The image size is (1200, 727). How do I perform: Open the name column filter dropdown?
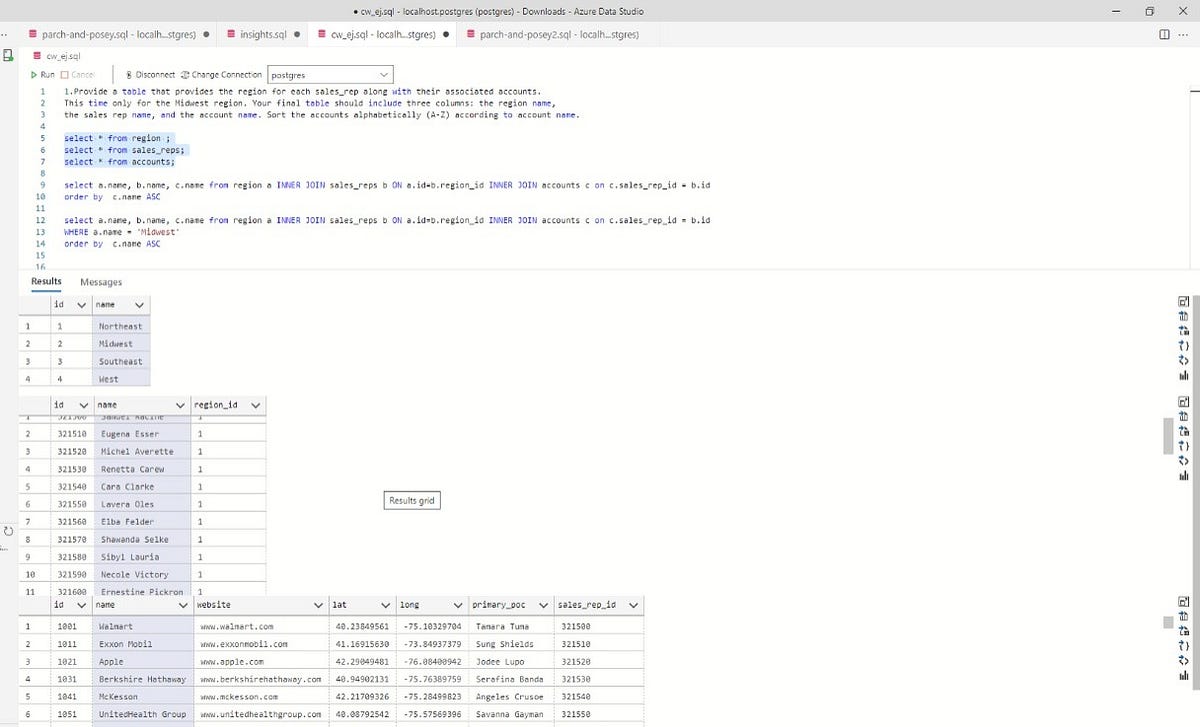pyautogui.click(x=140, y=304)
